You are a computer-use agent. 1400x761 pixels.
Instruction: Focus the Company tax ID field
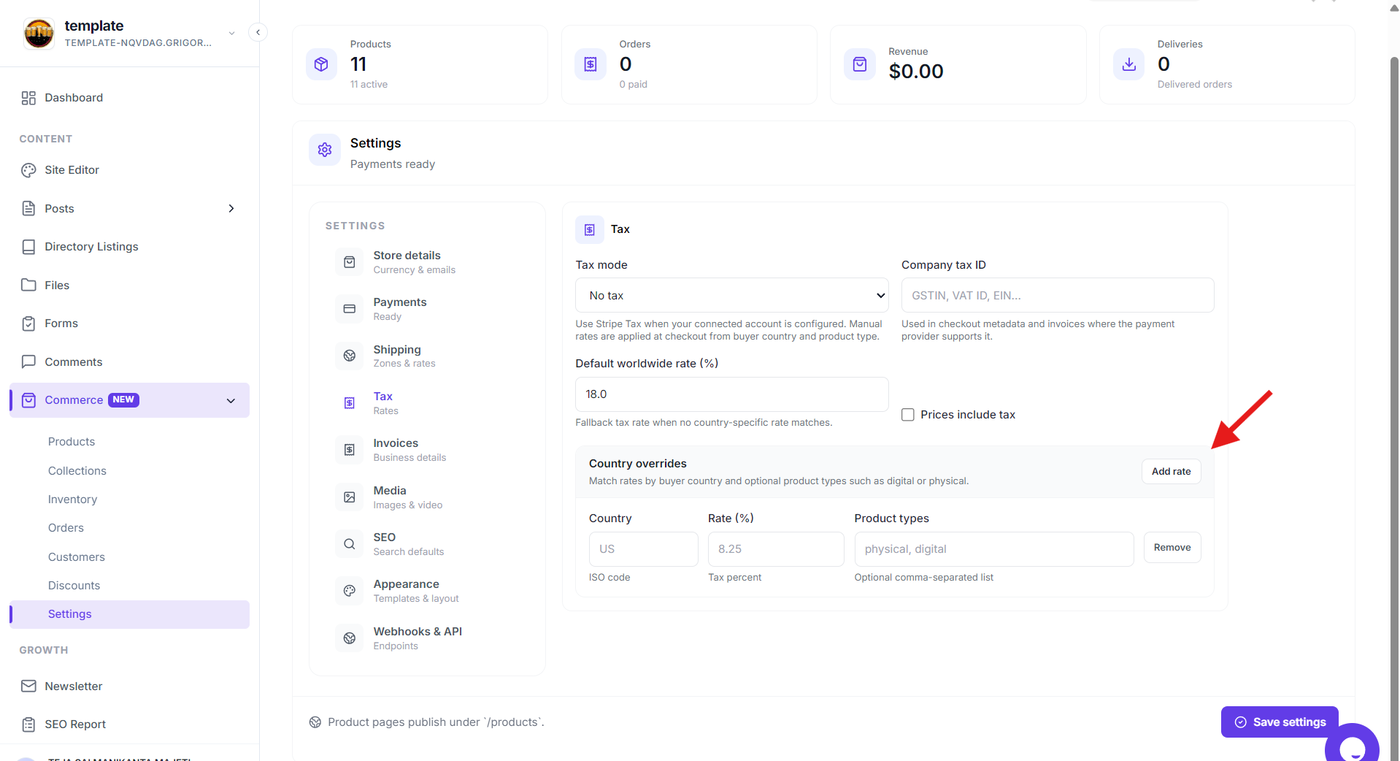(1057, 295)
